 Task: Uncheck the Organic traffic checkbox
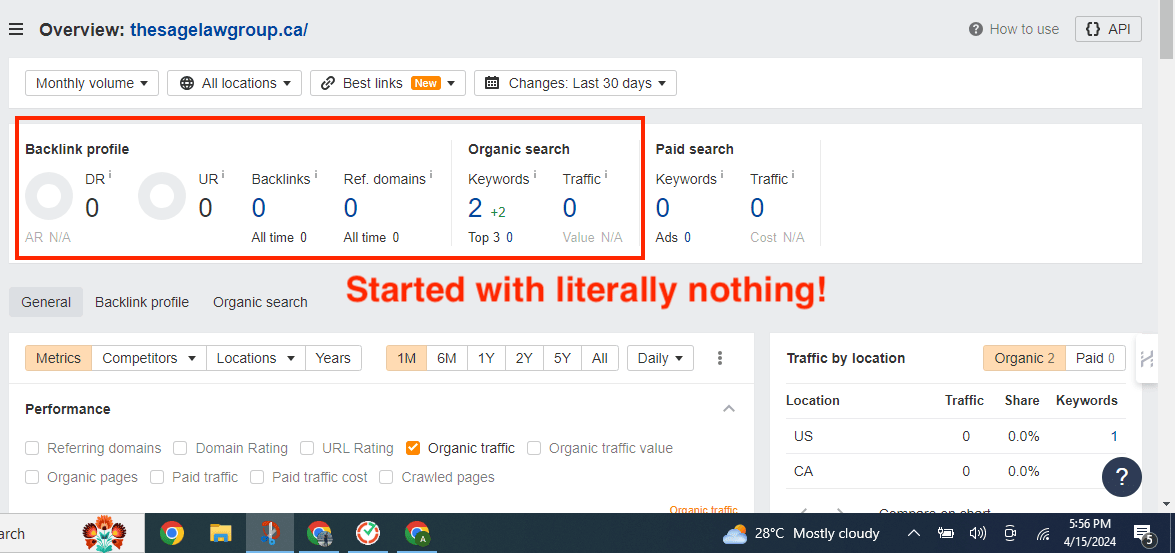[x=413, y=448]
